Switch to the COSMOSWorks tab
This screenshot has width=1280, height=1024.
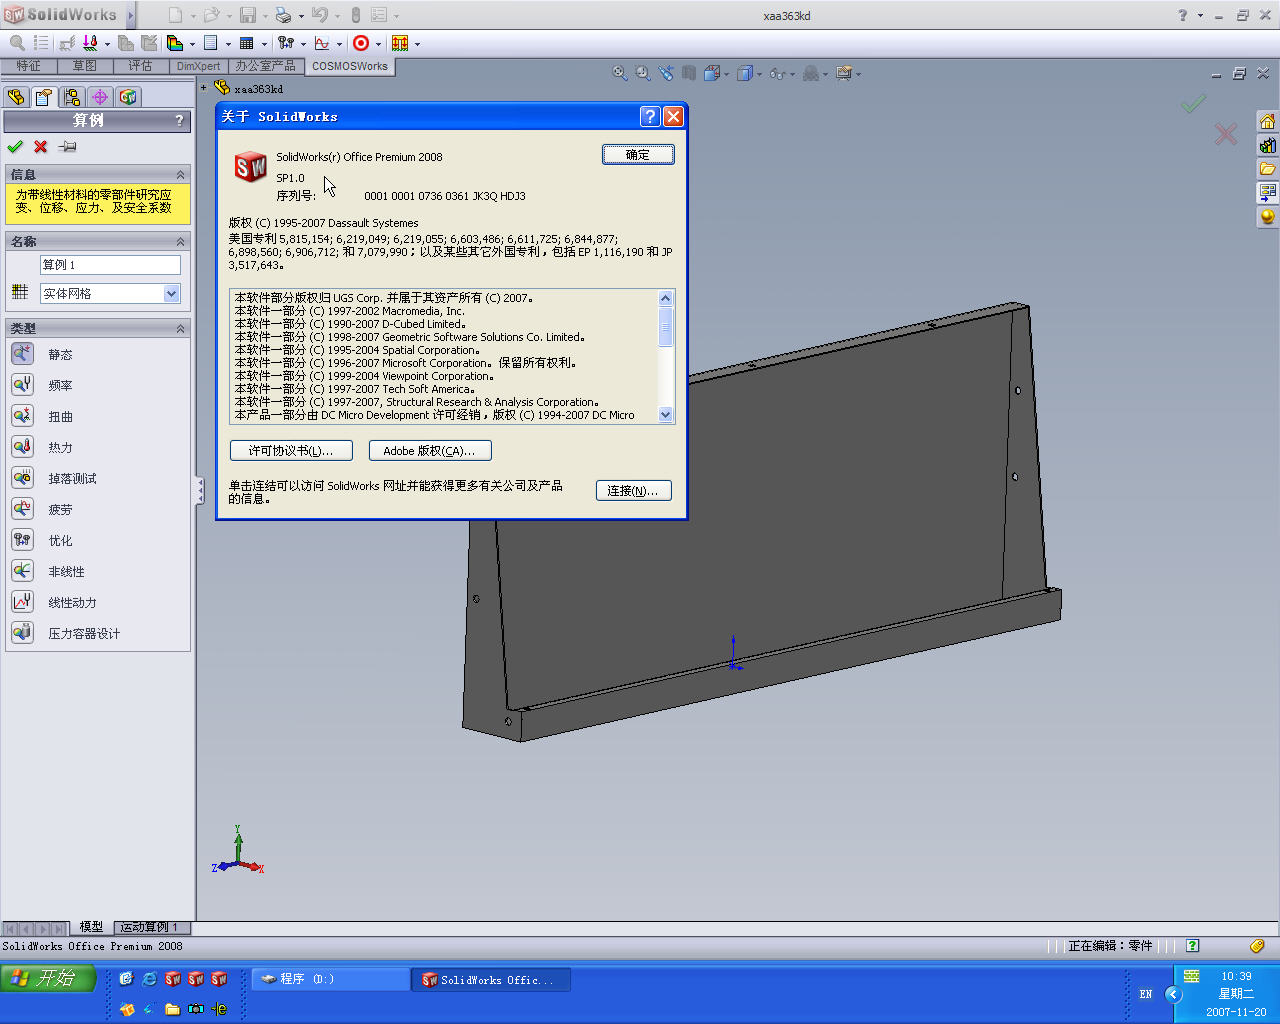tap(350, 67)
